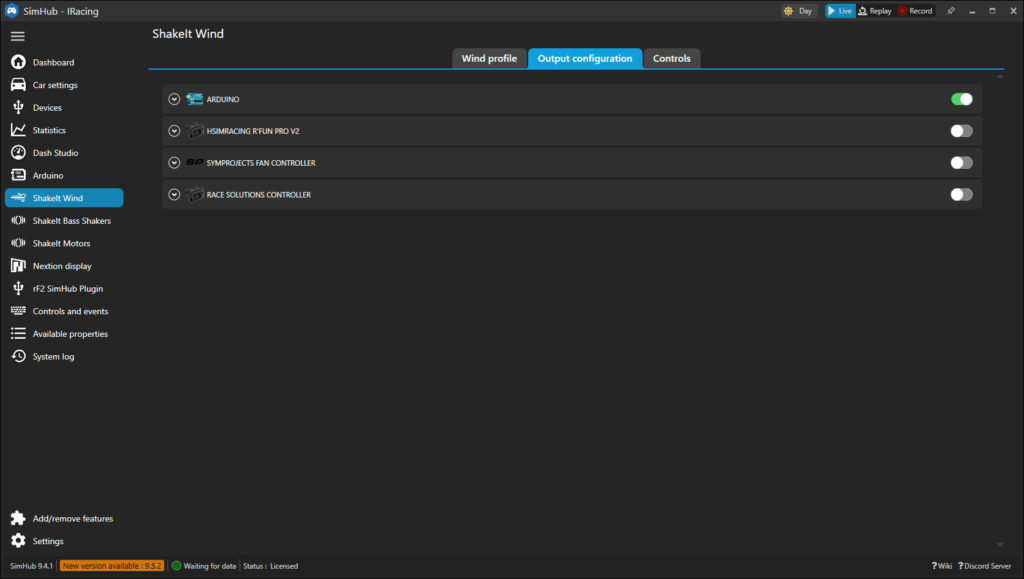Click the Nextion display icon
The image size is (1024, 579).
point(18,266)
